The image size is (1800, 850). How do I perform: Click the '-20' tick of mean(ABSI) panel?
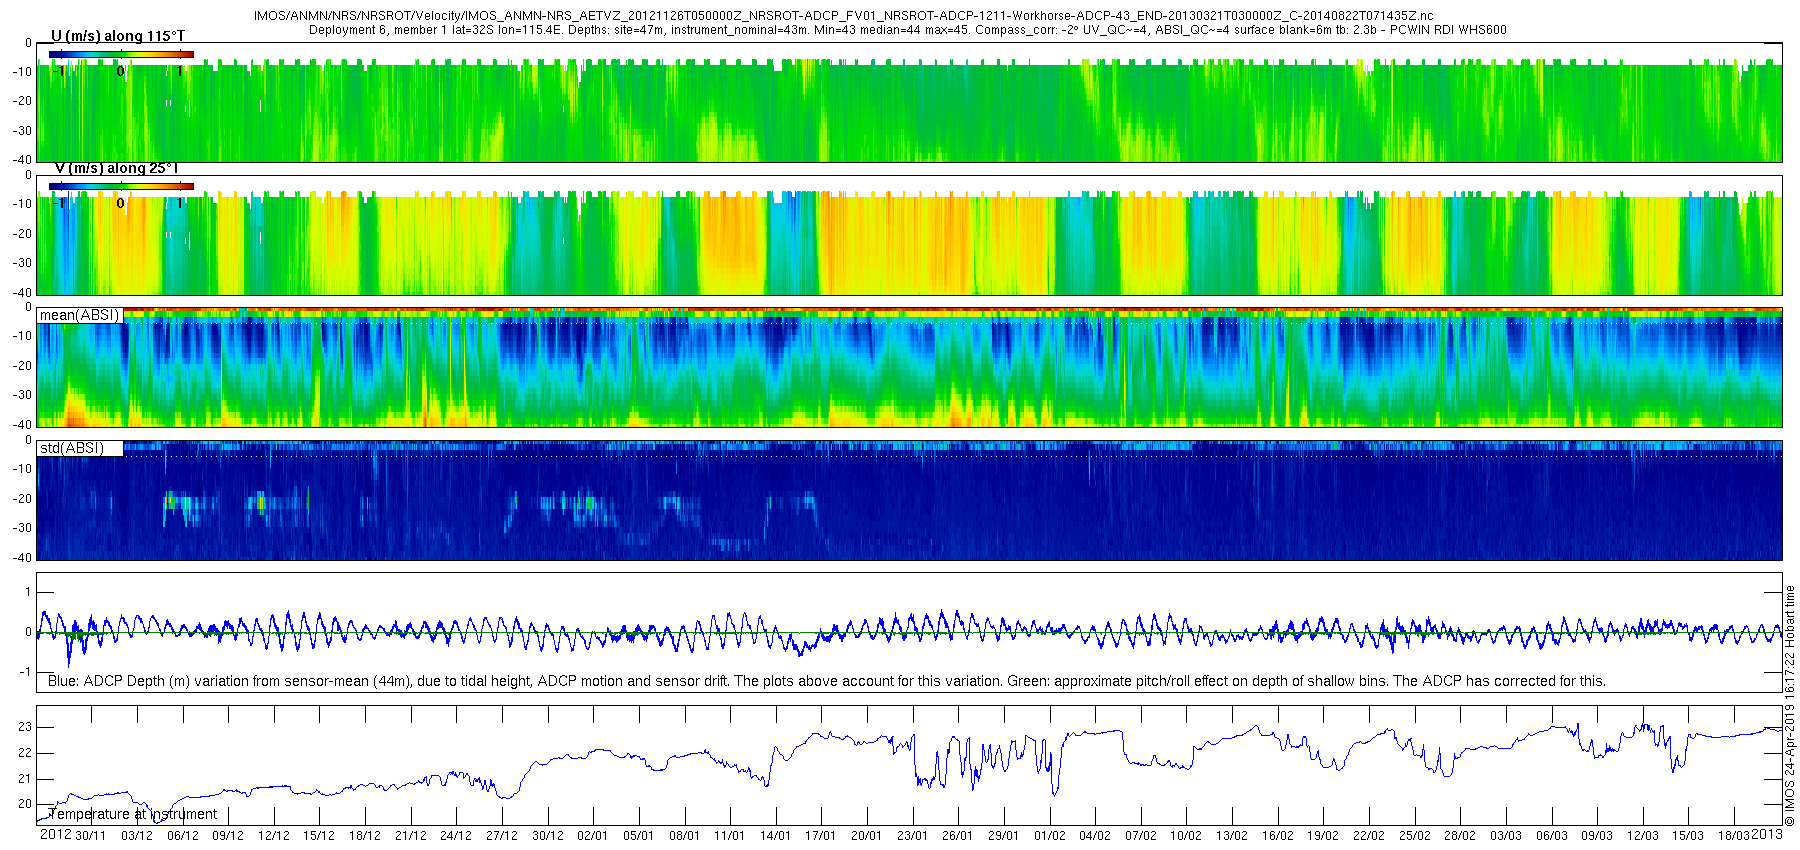tap(22, 366)
